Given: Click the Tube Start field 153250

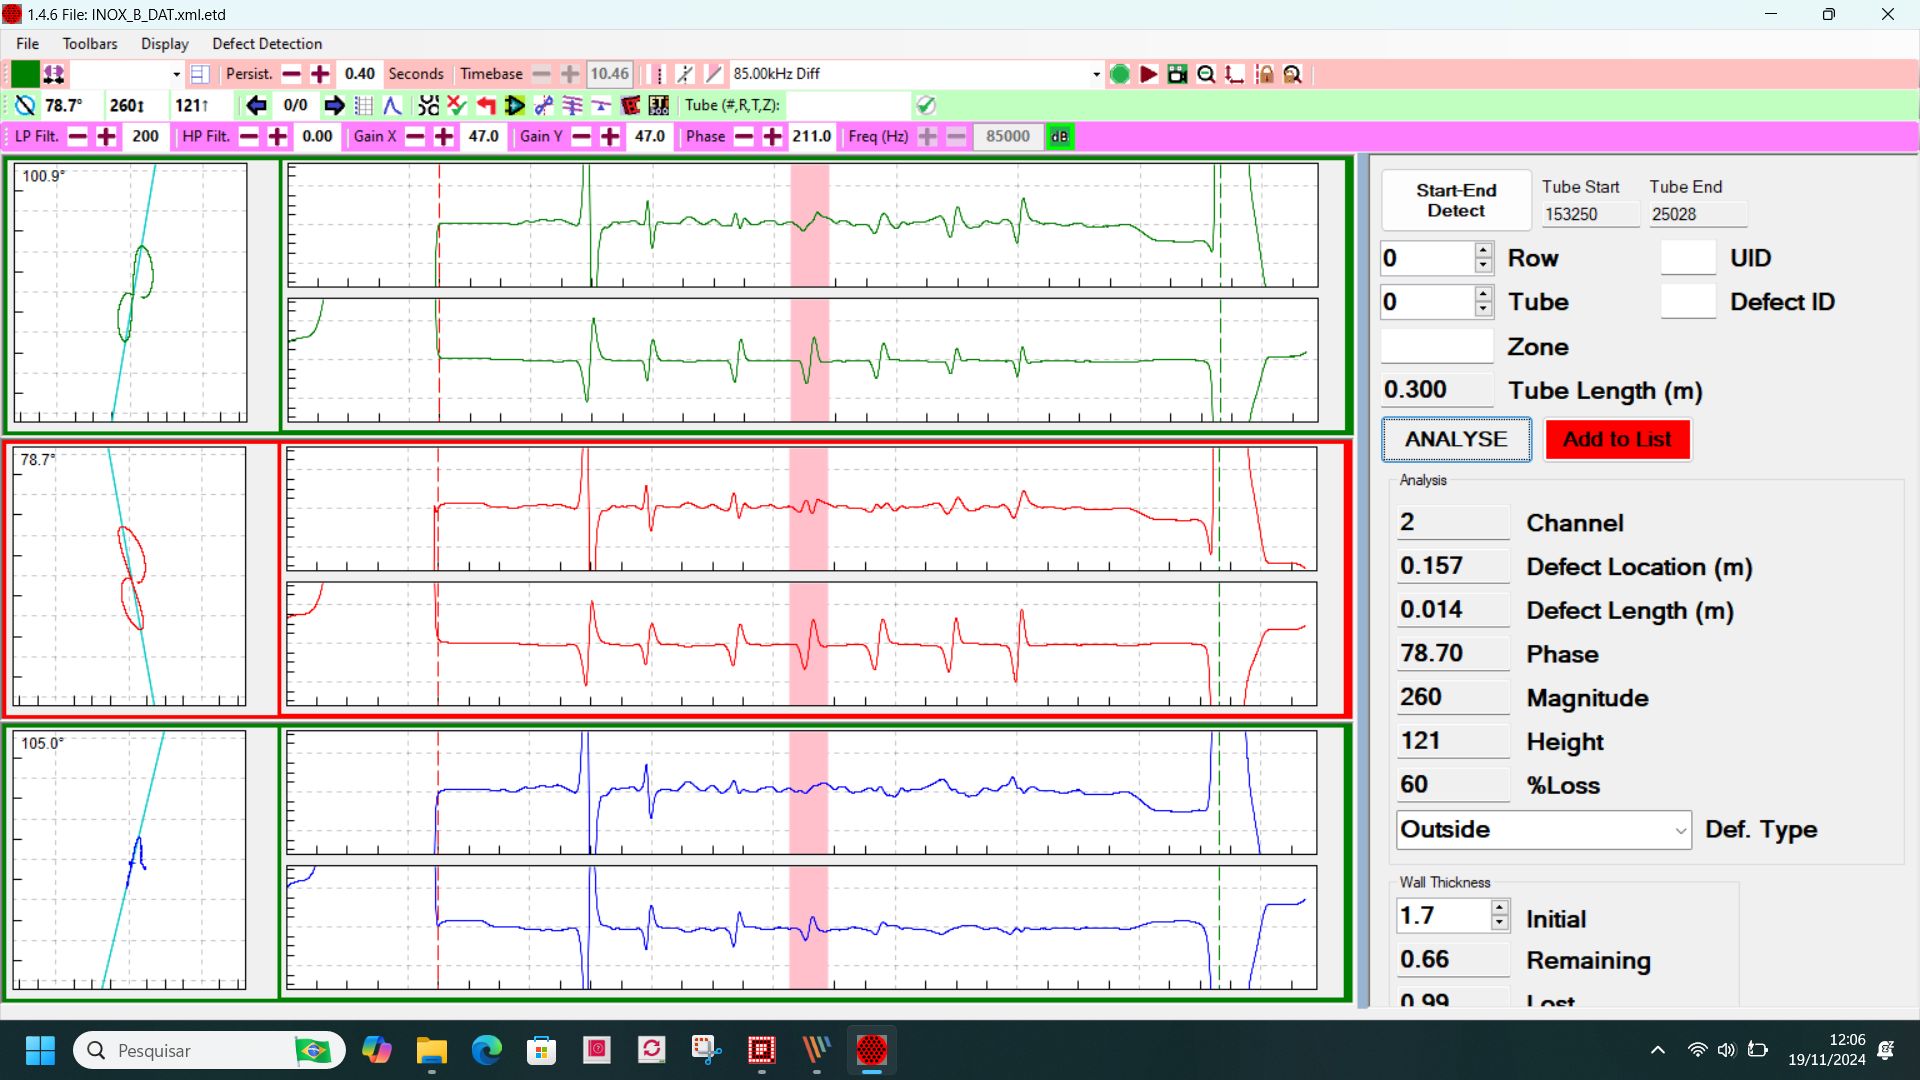Looking at the screenshot, I should (1590, 214).
